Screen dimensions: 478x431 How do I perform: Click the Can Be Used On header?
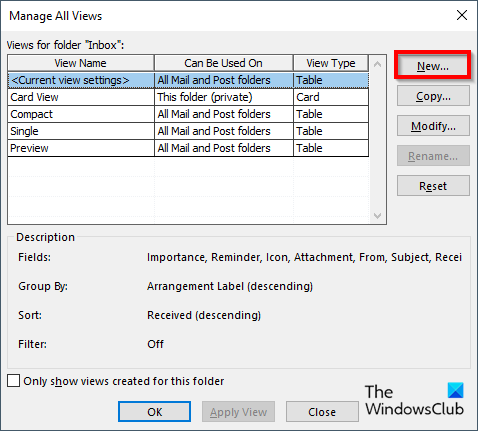tap(223, 63)
